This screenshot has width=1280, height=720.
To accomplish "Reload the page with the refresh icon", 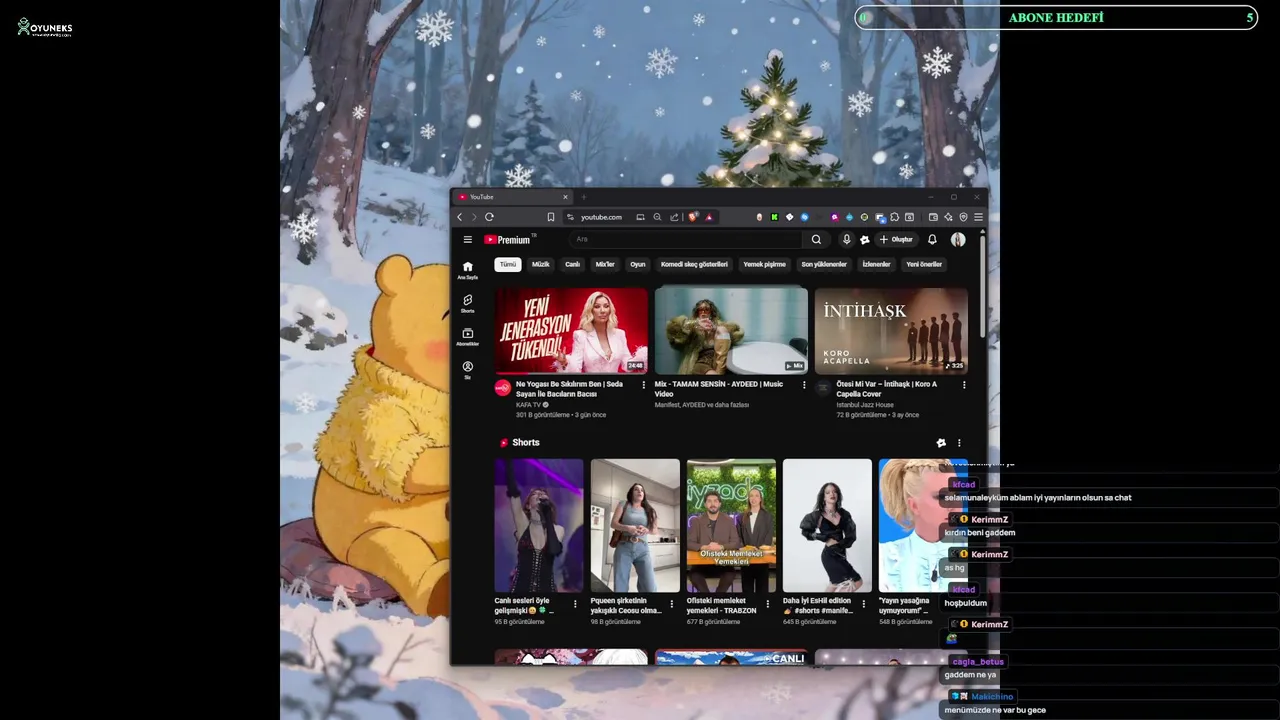I will point(489,217).
